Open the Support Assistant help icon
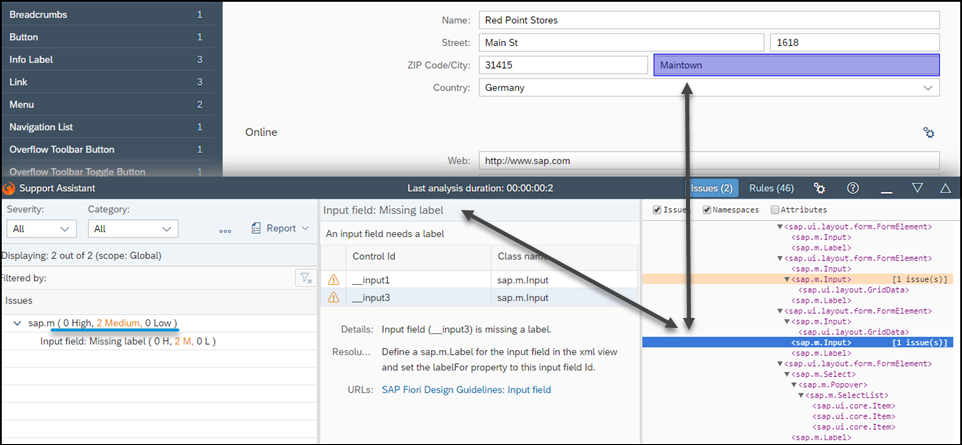 [x=852, y=188]
